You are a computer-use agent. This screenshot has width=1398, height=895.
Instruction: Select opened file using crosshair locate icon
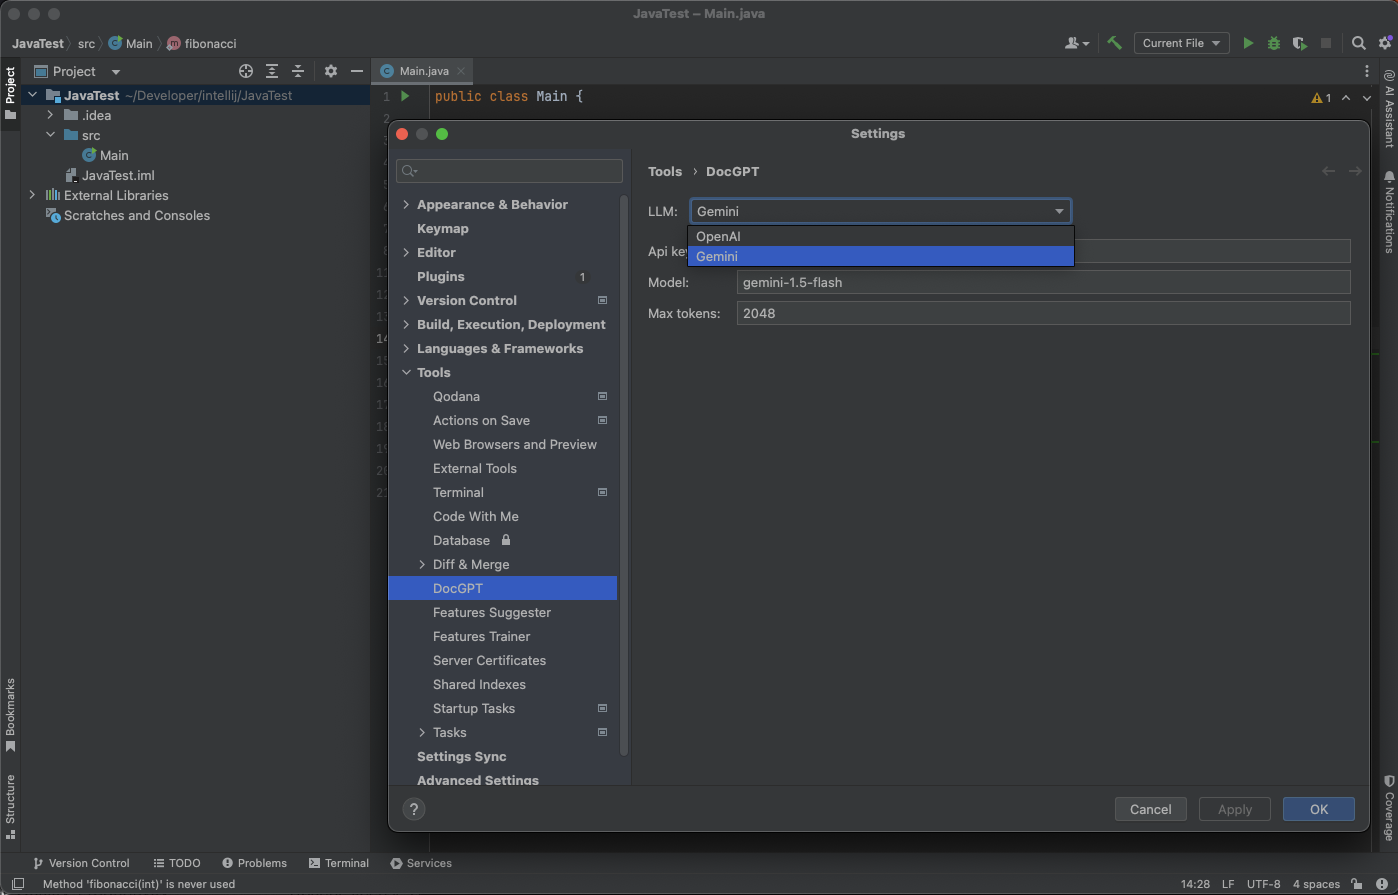click(246, 71)
